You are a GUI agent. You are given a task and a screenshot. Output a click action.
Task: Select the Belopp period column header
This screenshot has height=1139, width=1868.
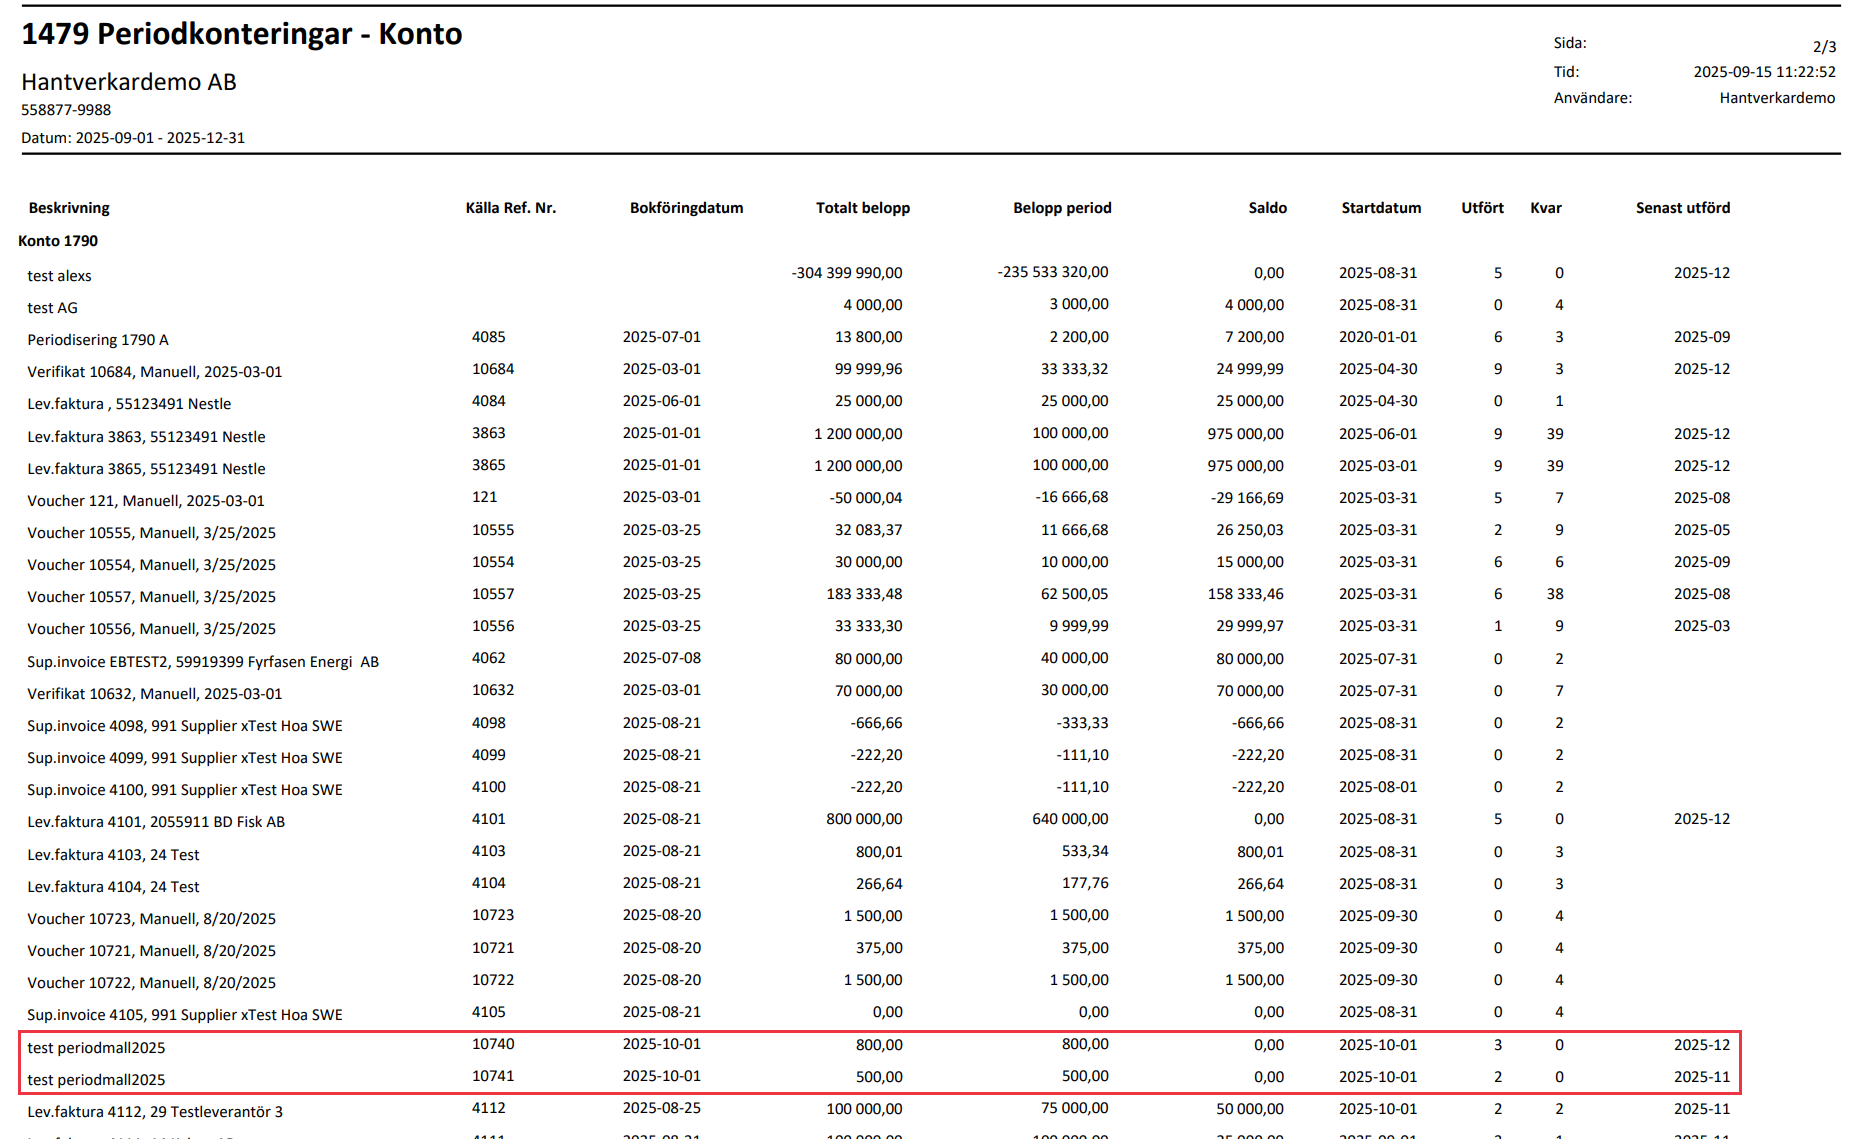(x=1061, y=208)
